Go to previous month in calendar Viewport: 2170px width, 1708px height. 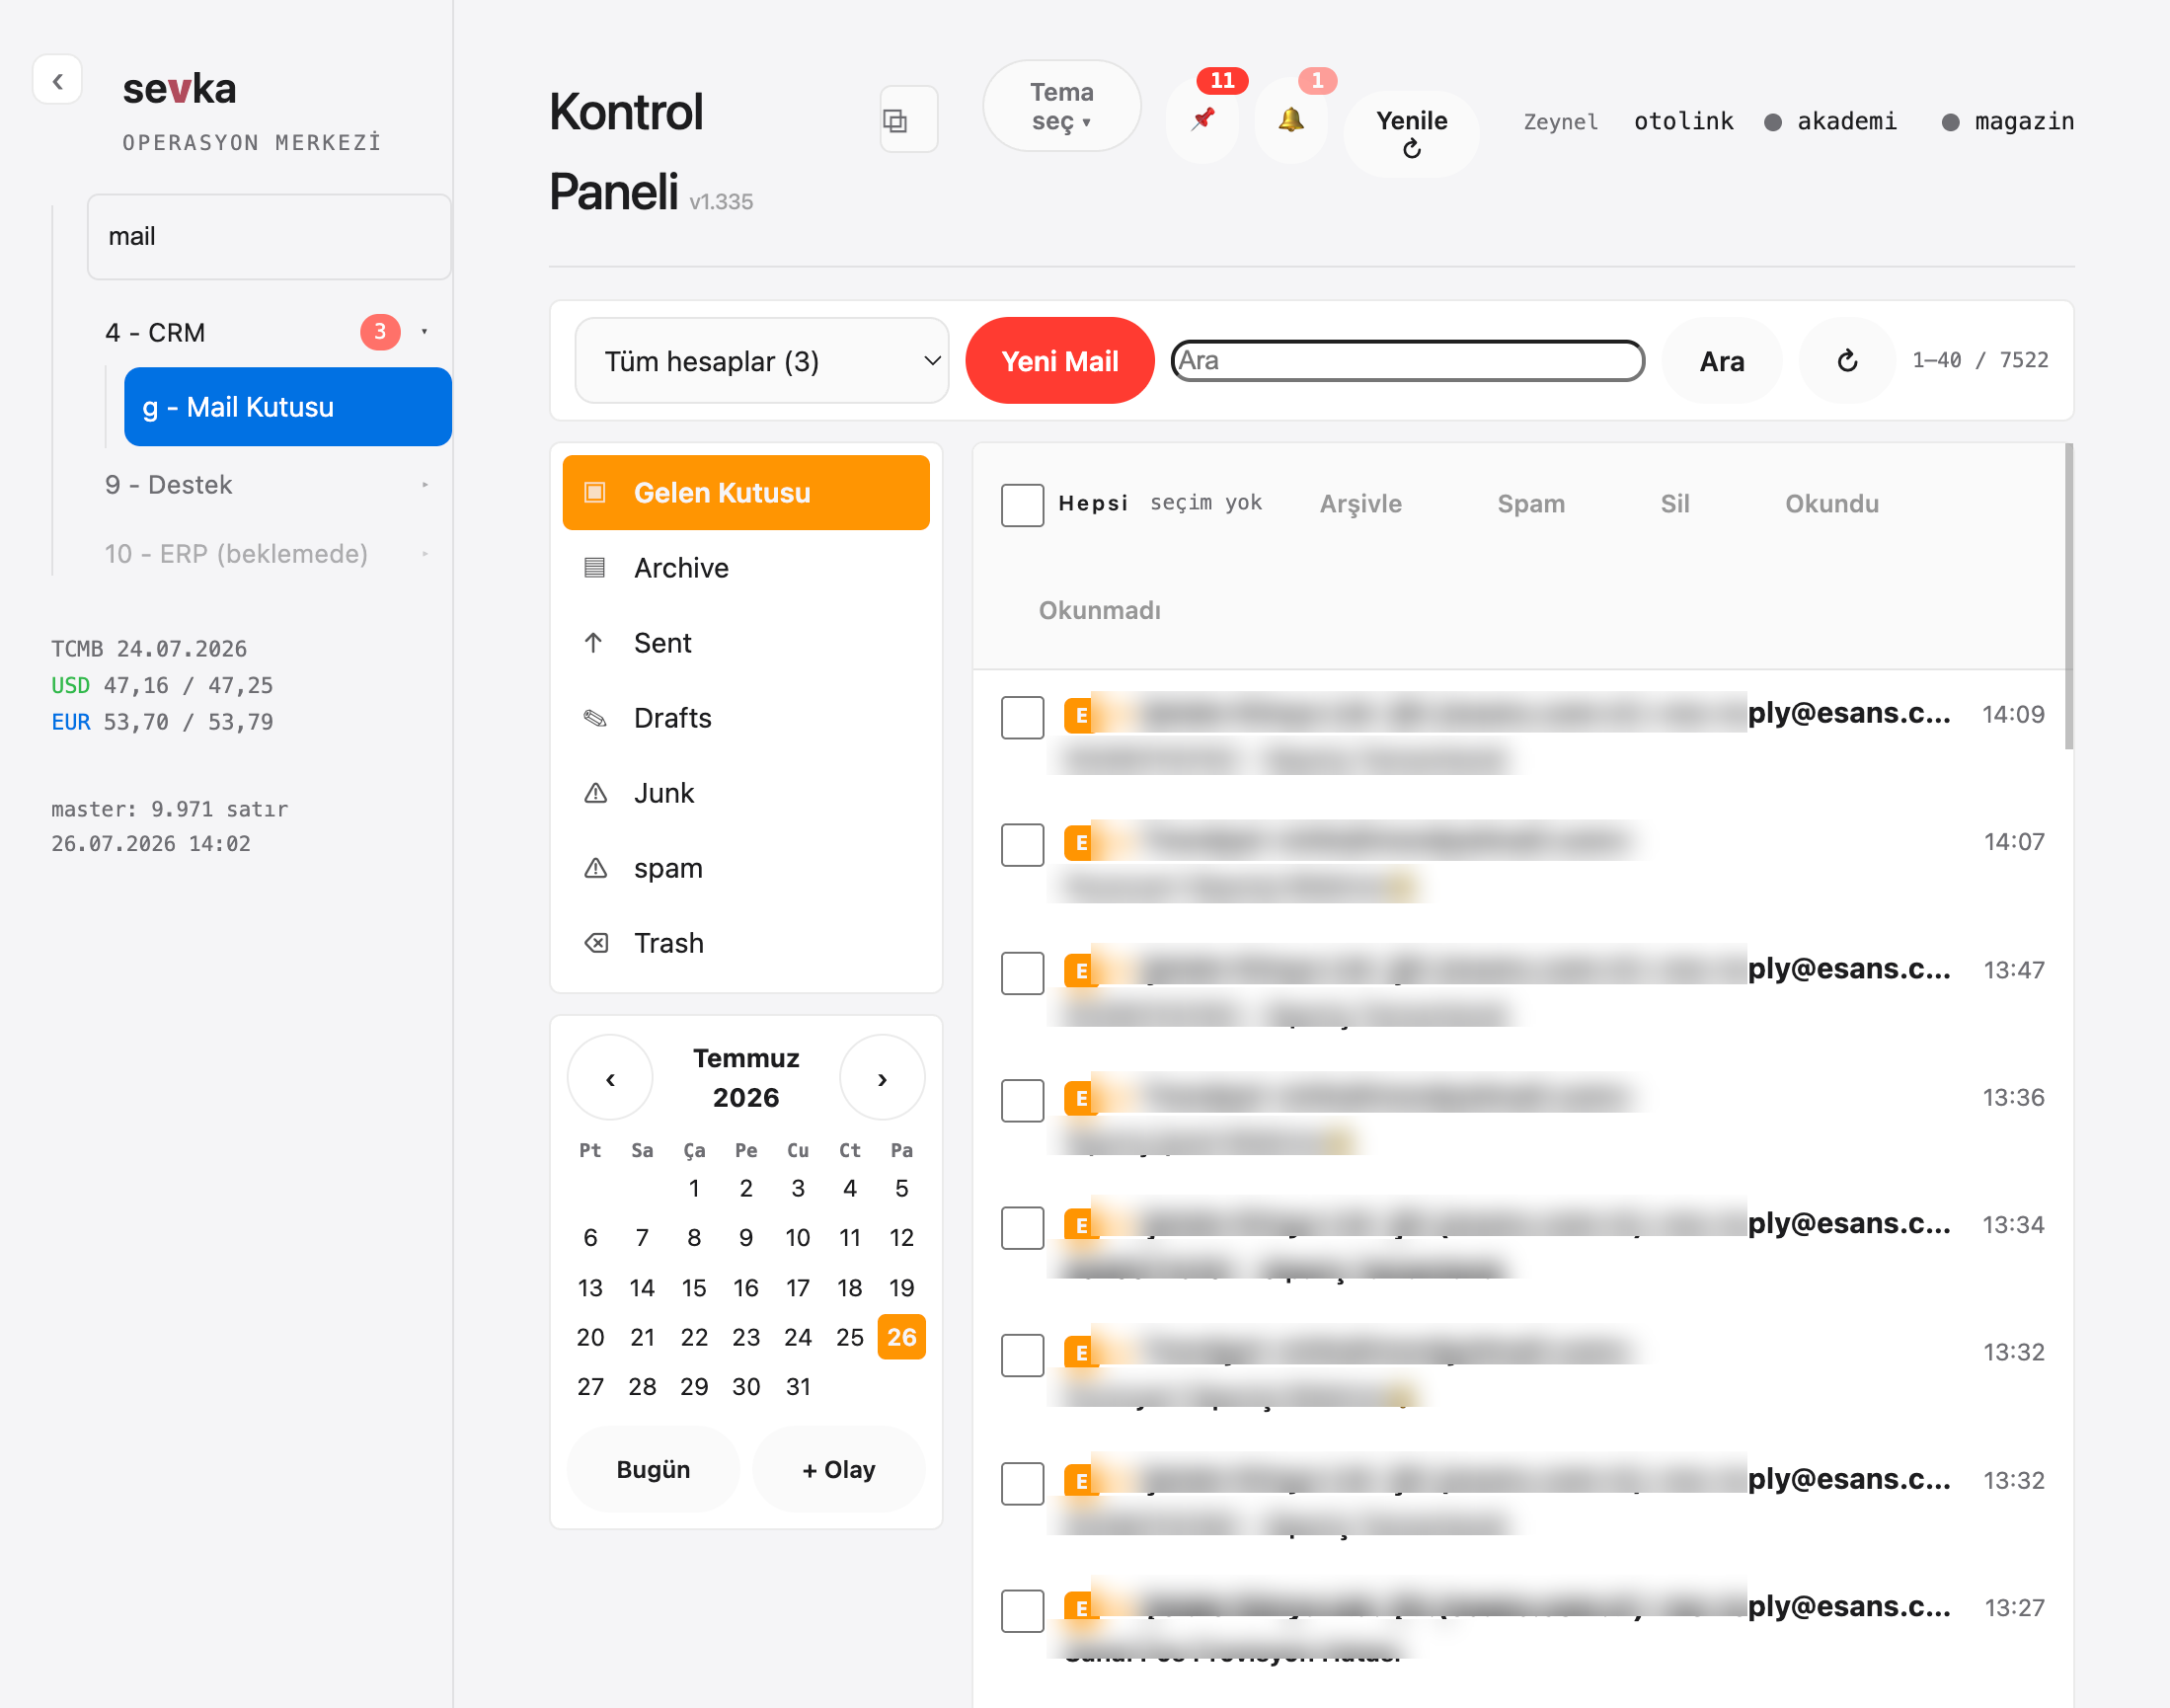pyautogui.click(x=610, y=1078)
